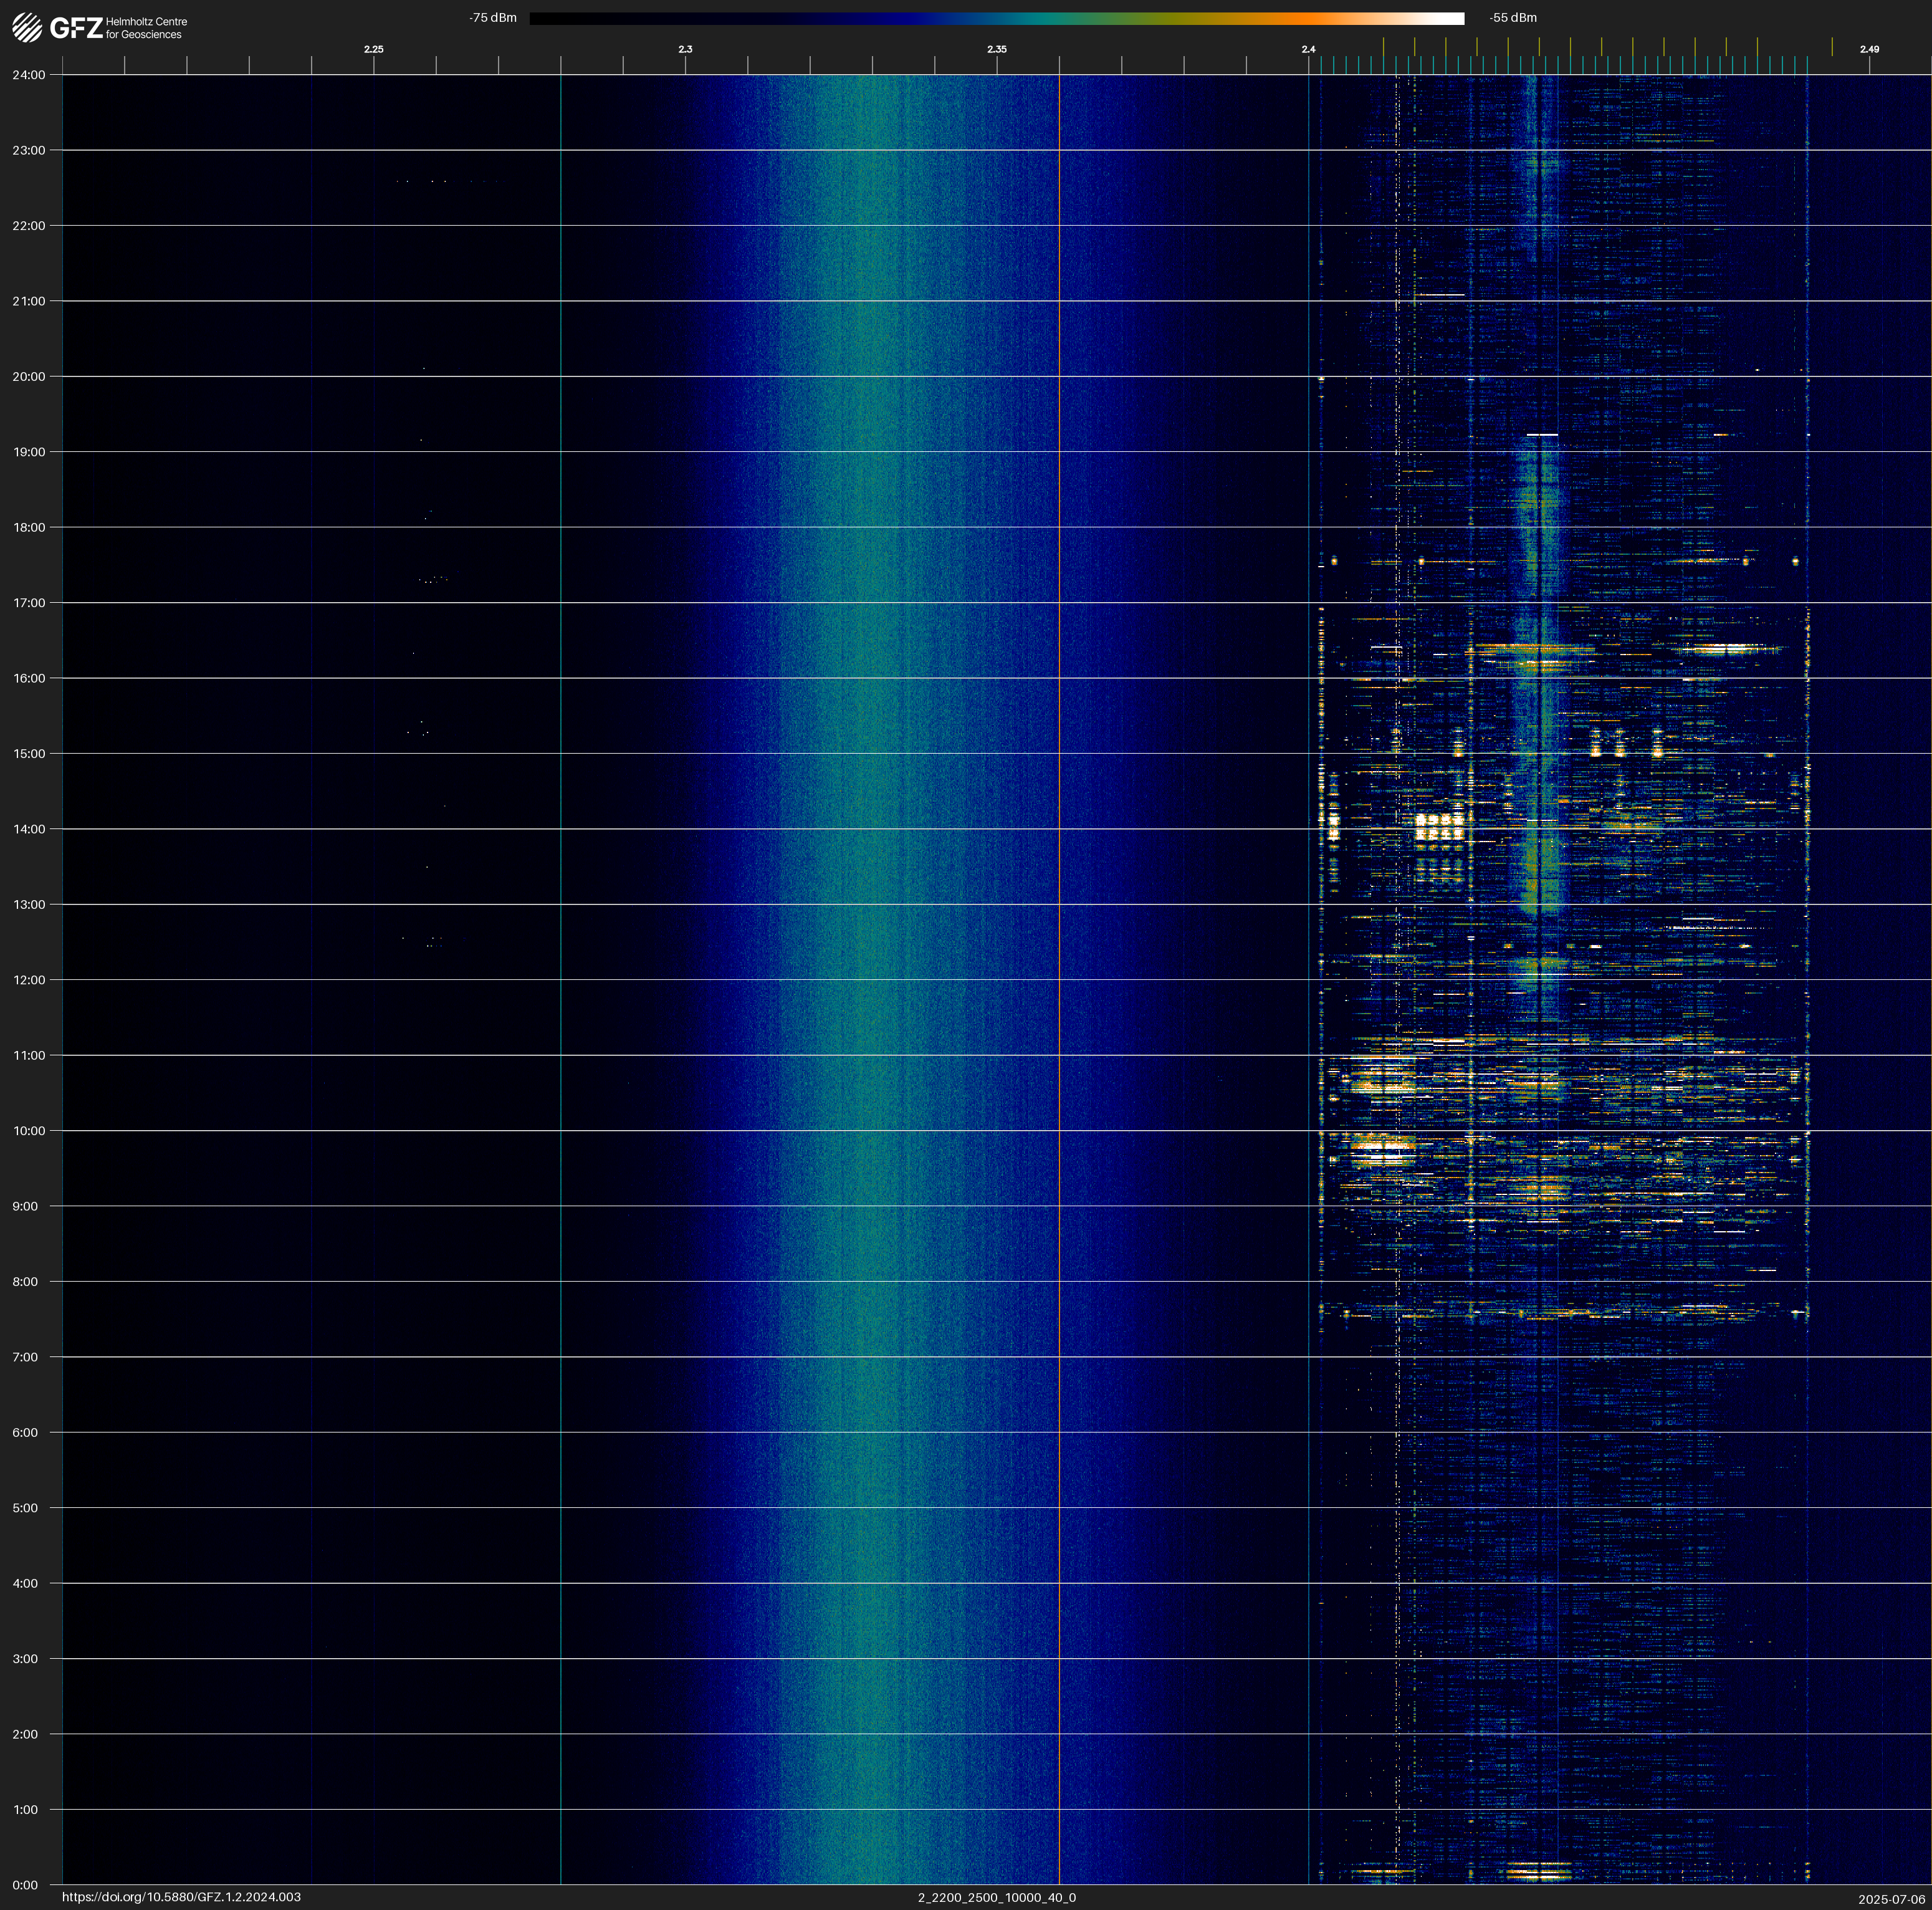Select the 0:00 time axis label
The image size is (1932, 1910).
coord(25,1885)
